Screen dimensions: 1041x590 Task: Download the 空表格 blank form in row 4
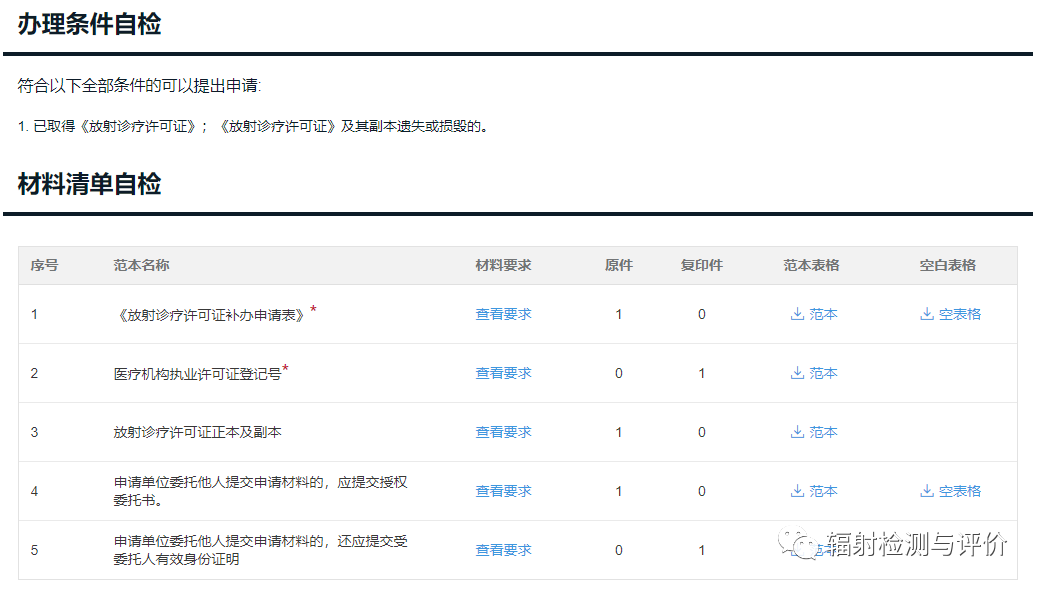click(947, 490)
